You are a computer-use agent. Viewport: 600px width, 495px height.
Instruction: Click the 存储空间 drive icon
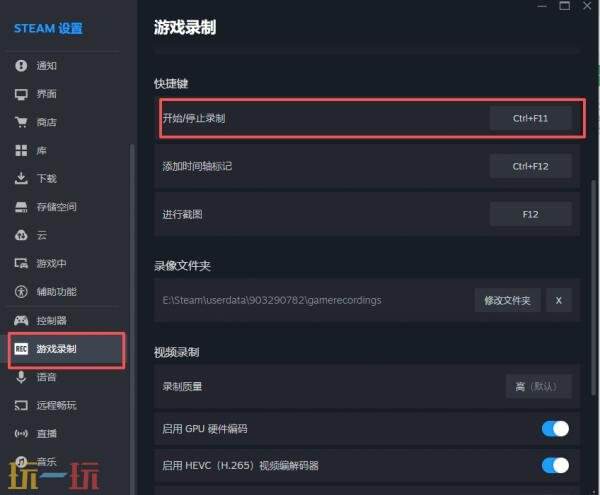coord(21,207)
